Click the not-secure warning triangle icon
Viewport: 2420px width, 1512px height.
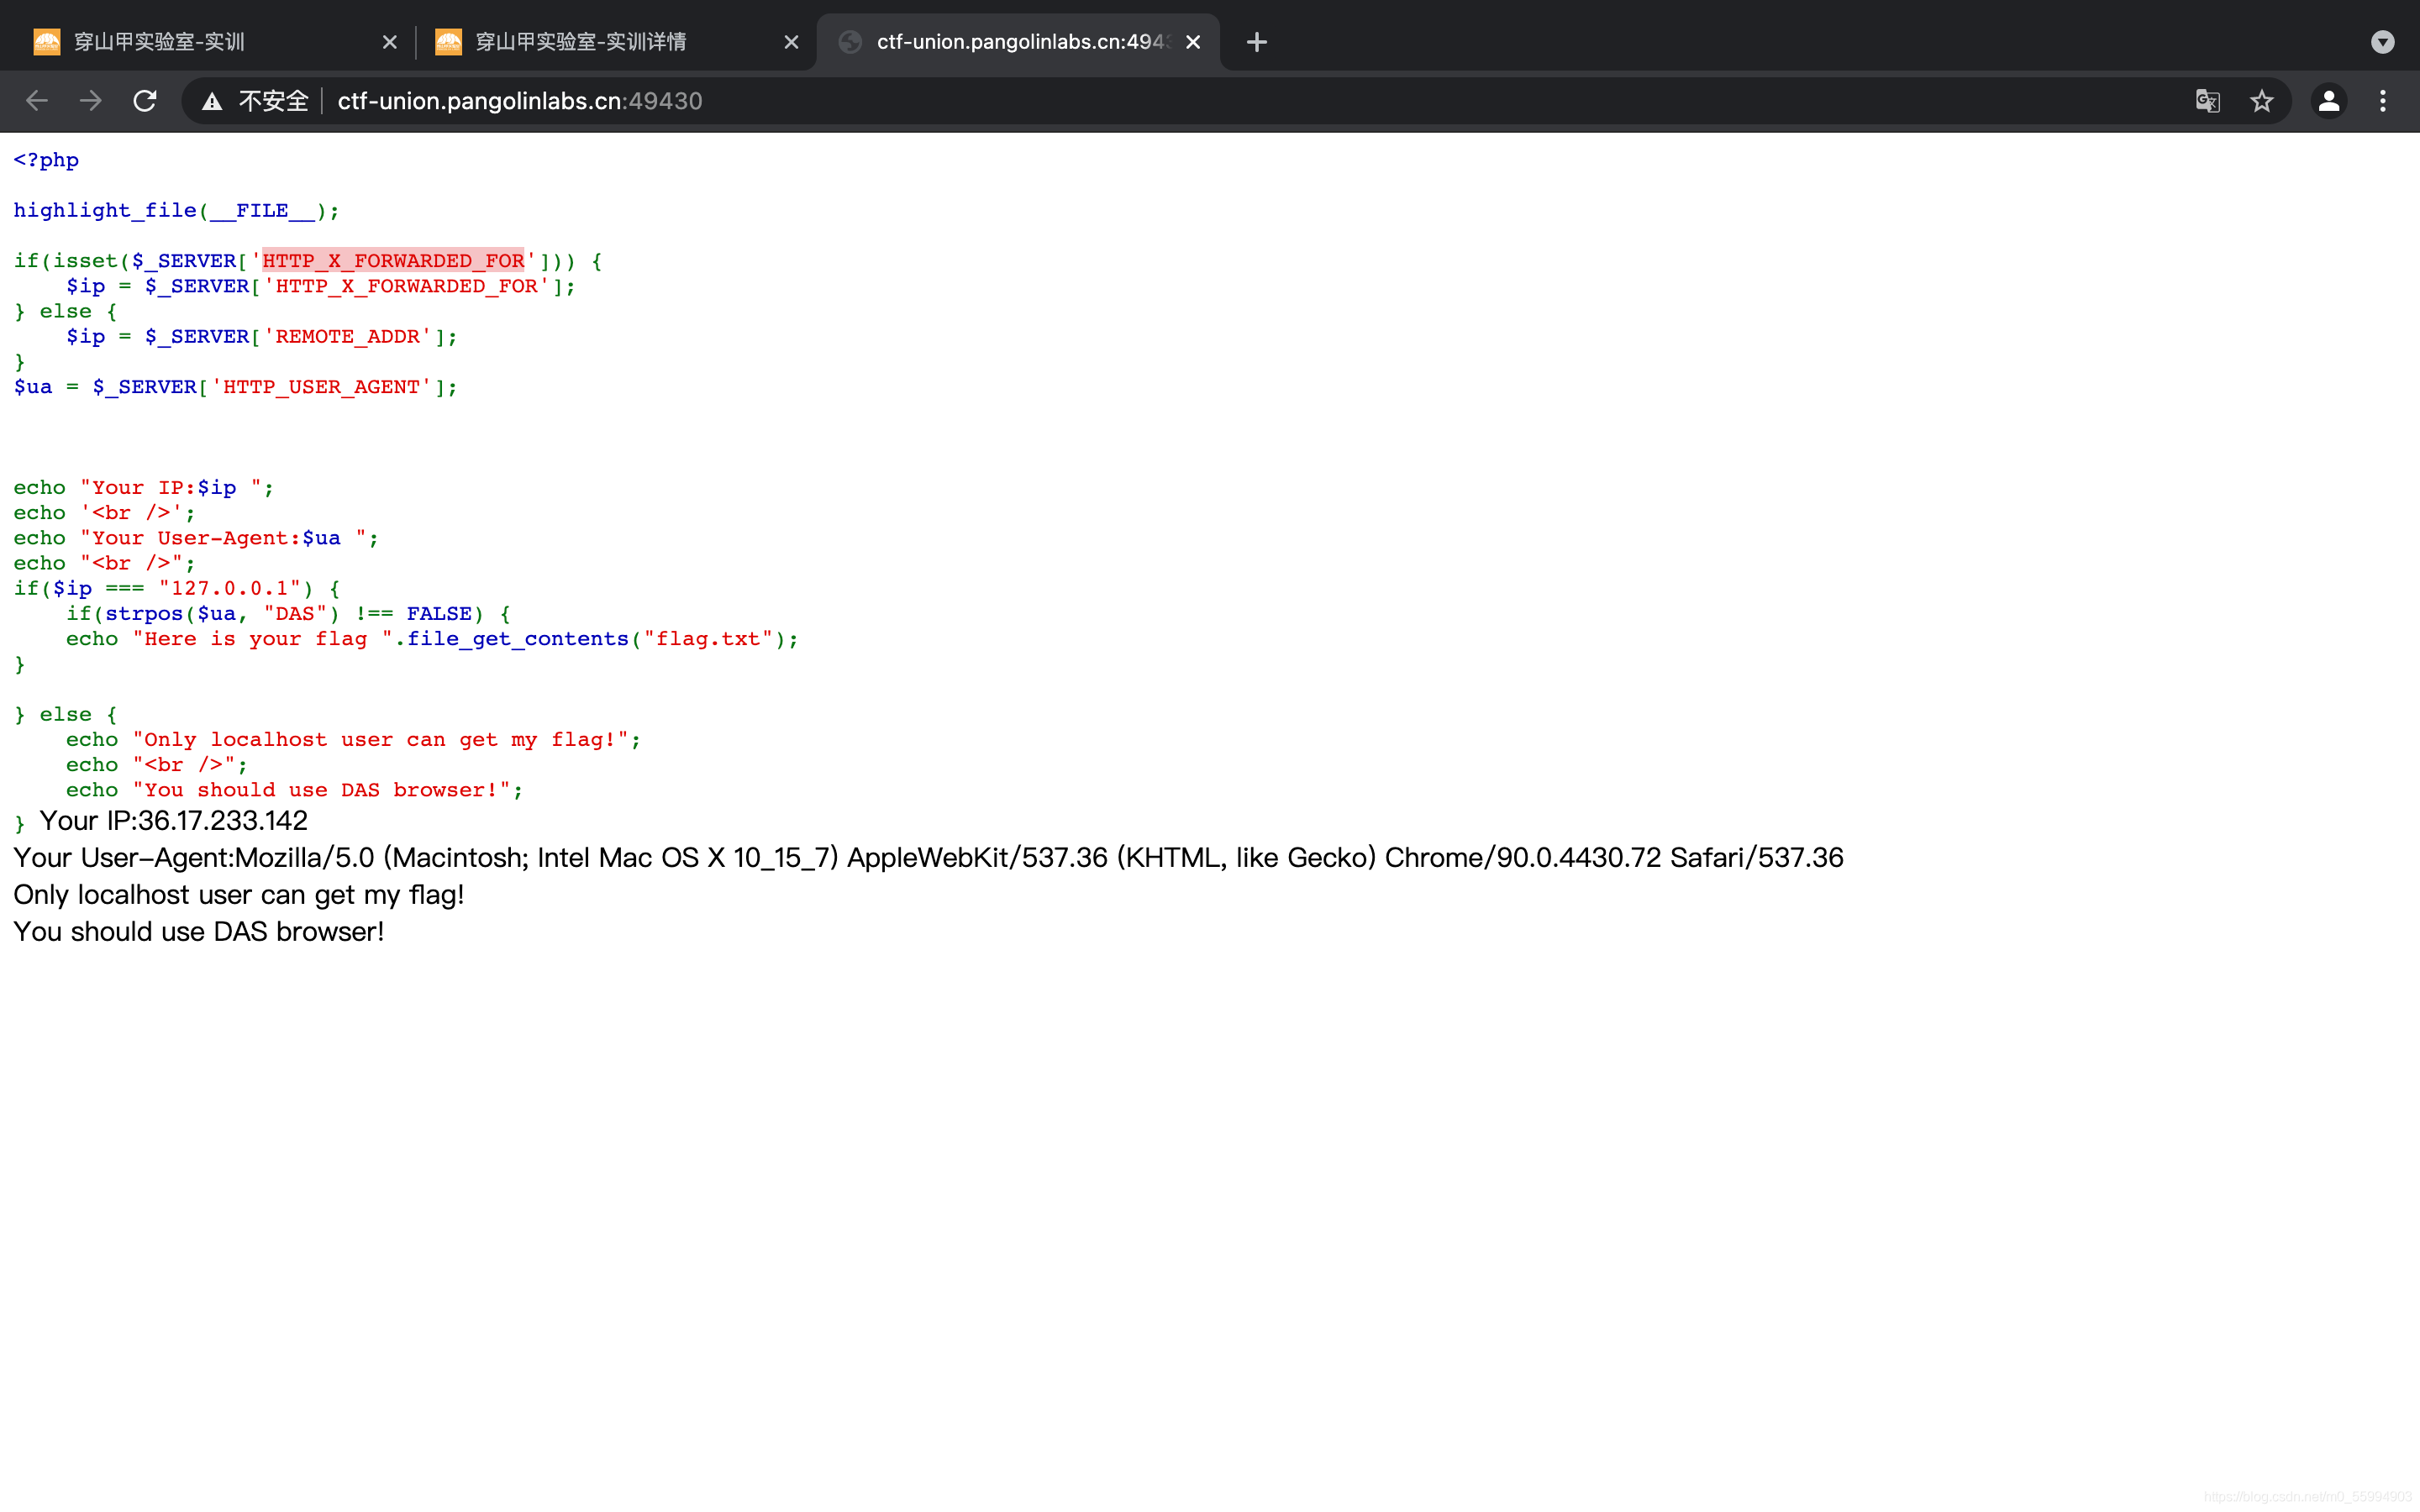[212, 101]
